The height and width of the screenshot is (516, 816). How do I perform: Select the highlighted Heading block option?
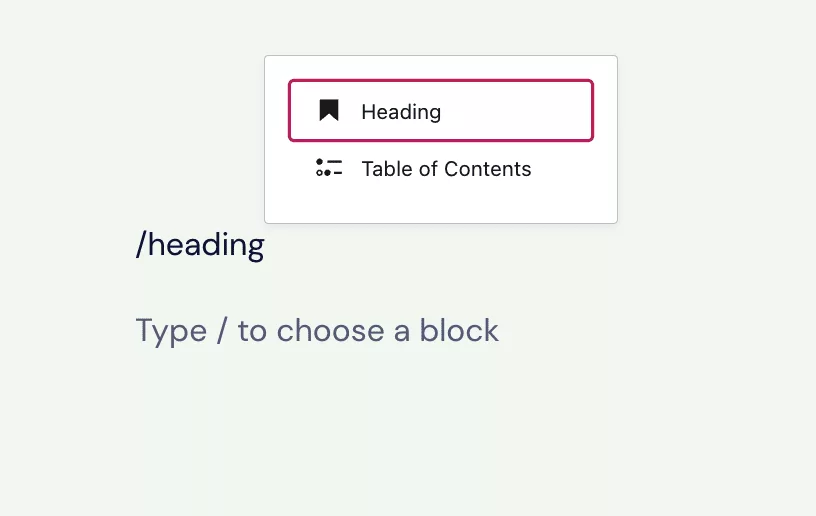coord(441,110)
